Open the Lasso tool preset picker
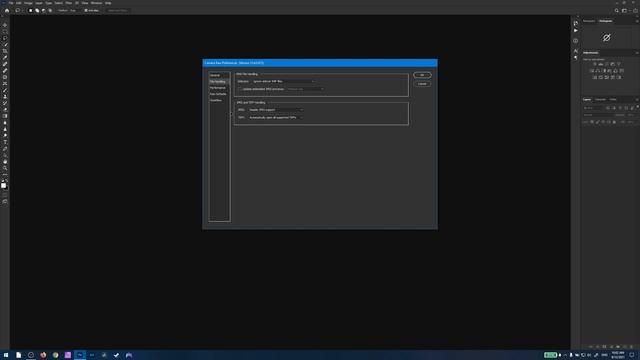 coord(19,11)
